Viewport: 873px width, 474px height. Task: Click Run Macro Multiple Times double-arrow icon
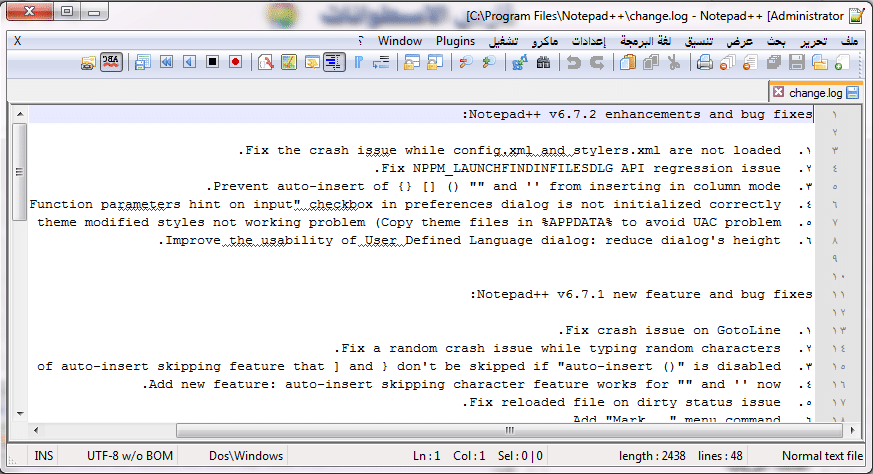click(166, 62)
